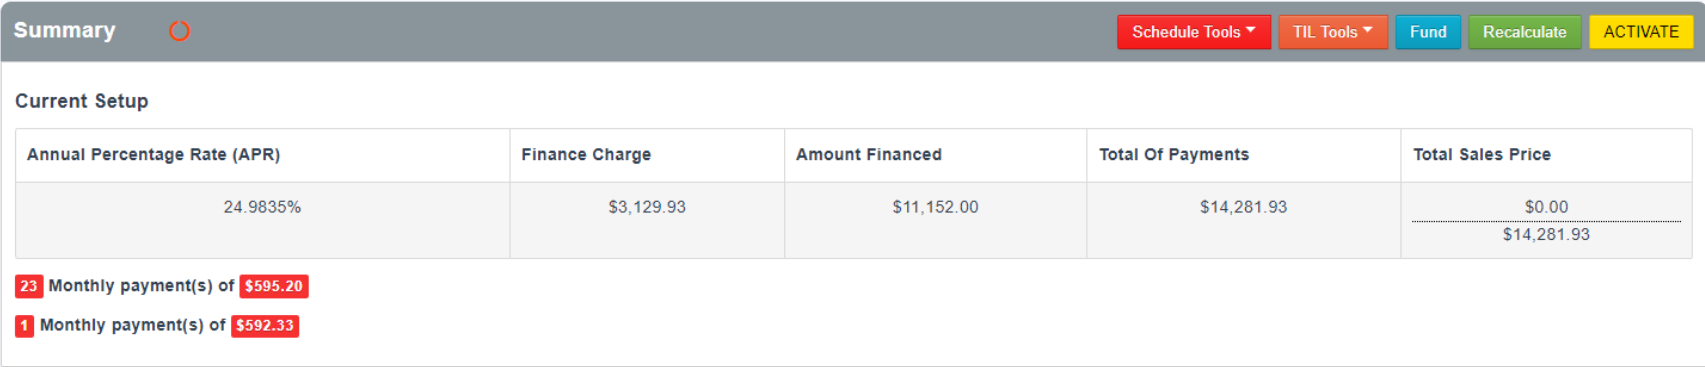Click the Total Sales Price column header
This screenshot has height=367, width=1705.
coord(1482,154)
